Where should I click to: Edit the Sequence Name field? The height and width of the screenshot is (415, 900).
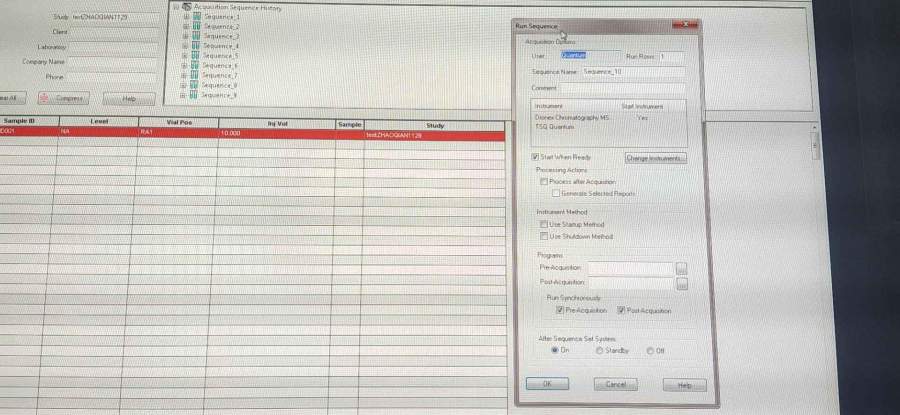point(633,72)
